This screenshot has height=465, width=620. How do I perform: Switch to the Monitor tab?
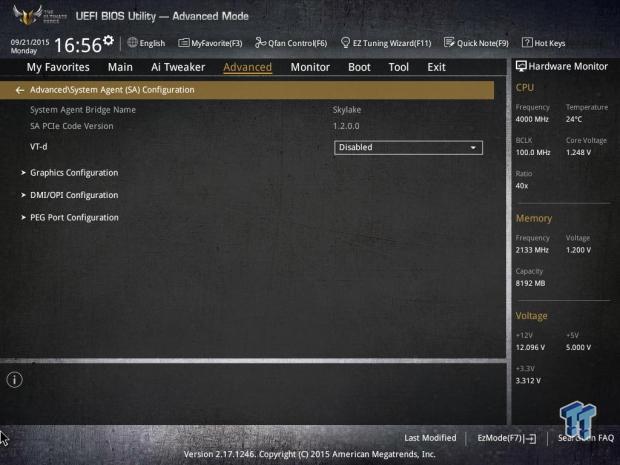click(x=310, y=67)
